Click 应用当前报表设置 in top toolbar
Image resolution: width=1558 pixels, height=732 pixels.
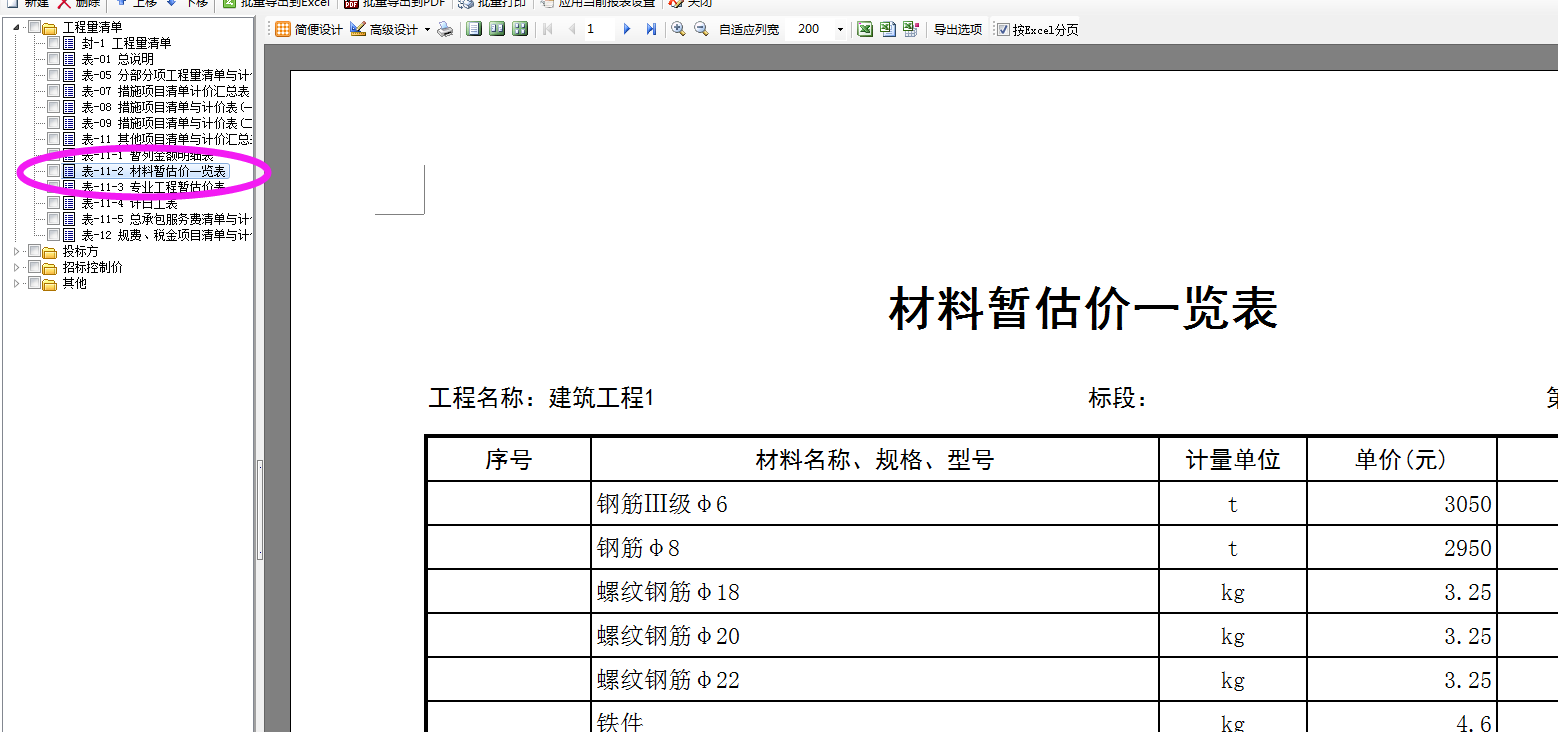pyautogui.click(x=597, y=4)
